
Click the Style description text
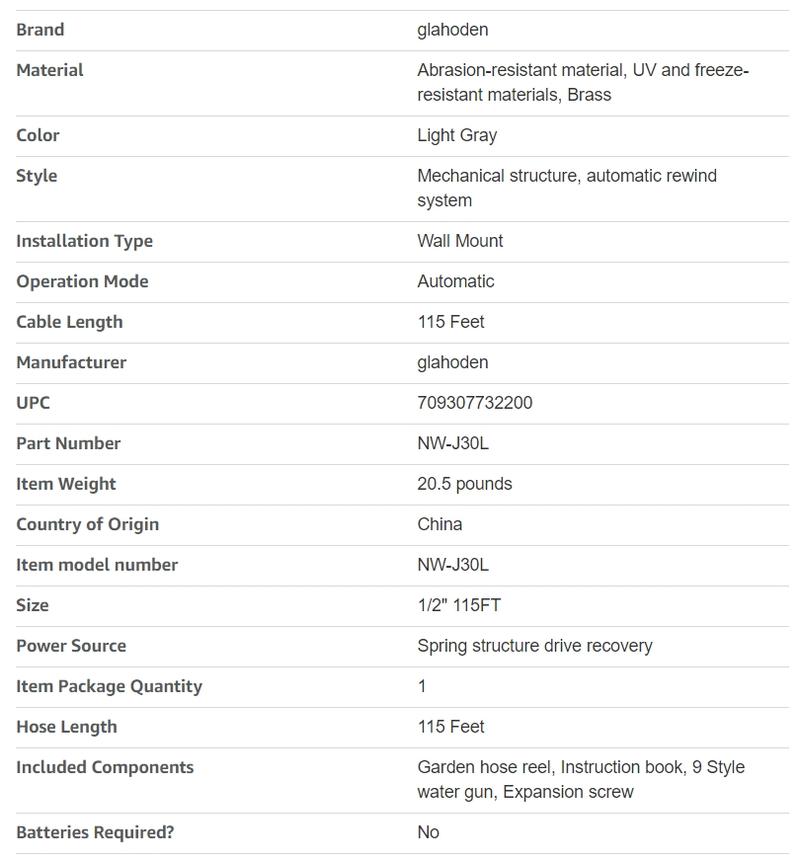pos(566,188)
